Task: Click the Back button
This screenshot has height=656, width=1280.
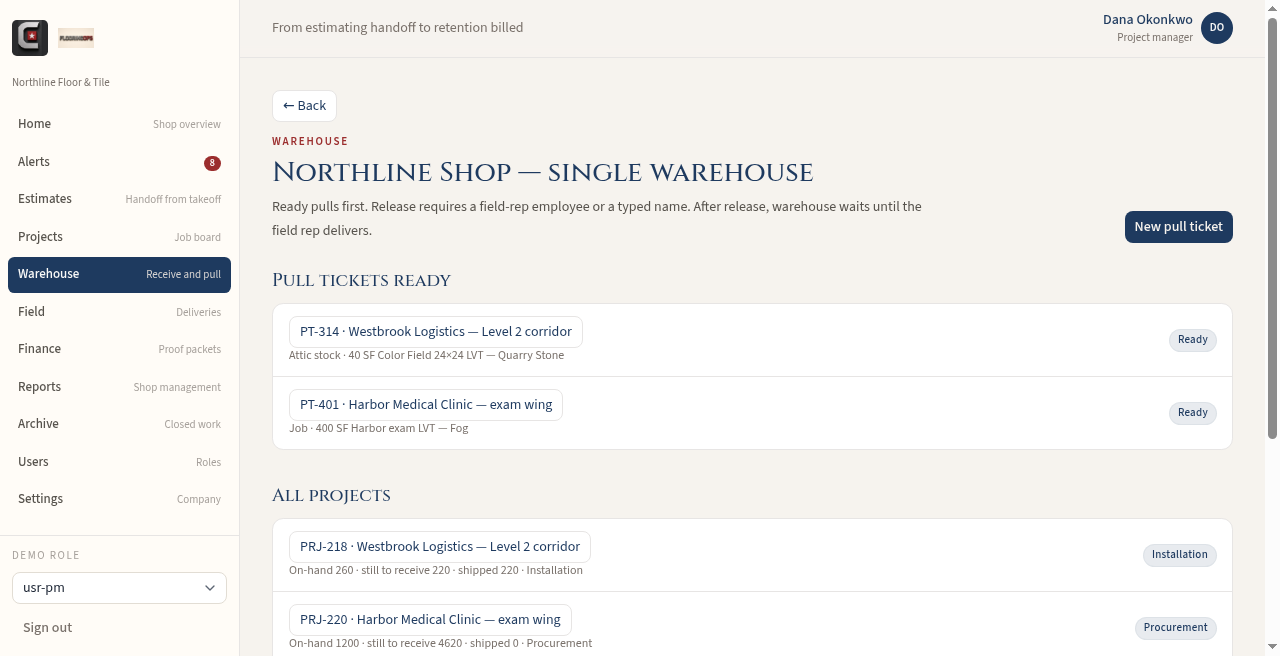Action: pos(304,106)
